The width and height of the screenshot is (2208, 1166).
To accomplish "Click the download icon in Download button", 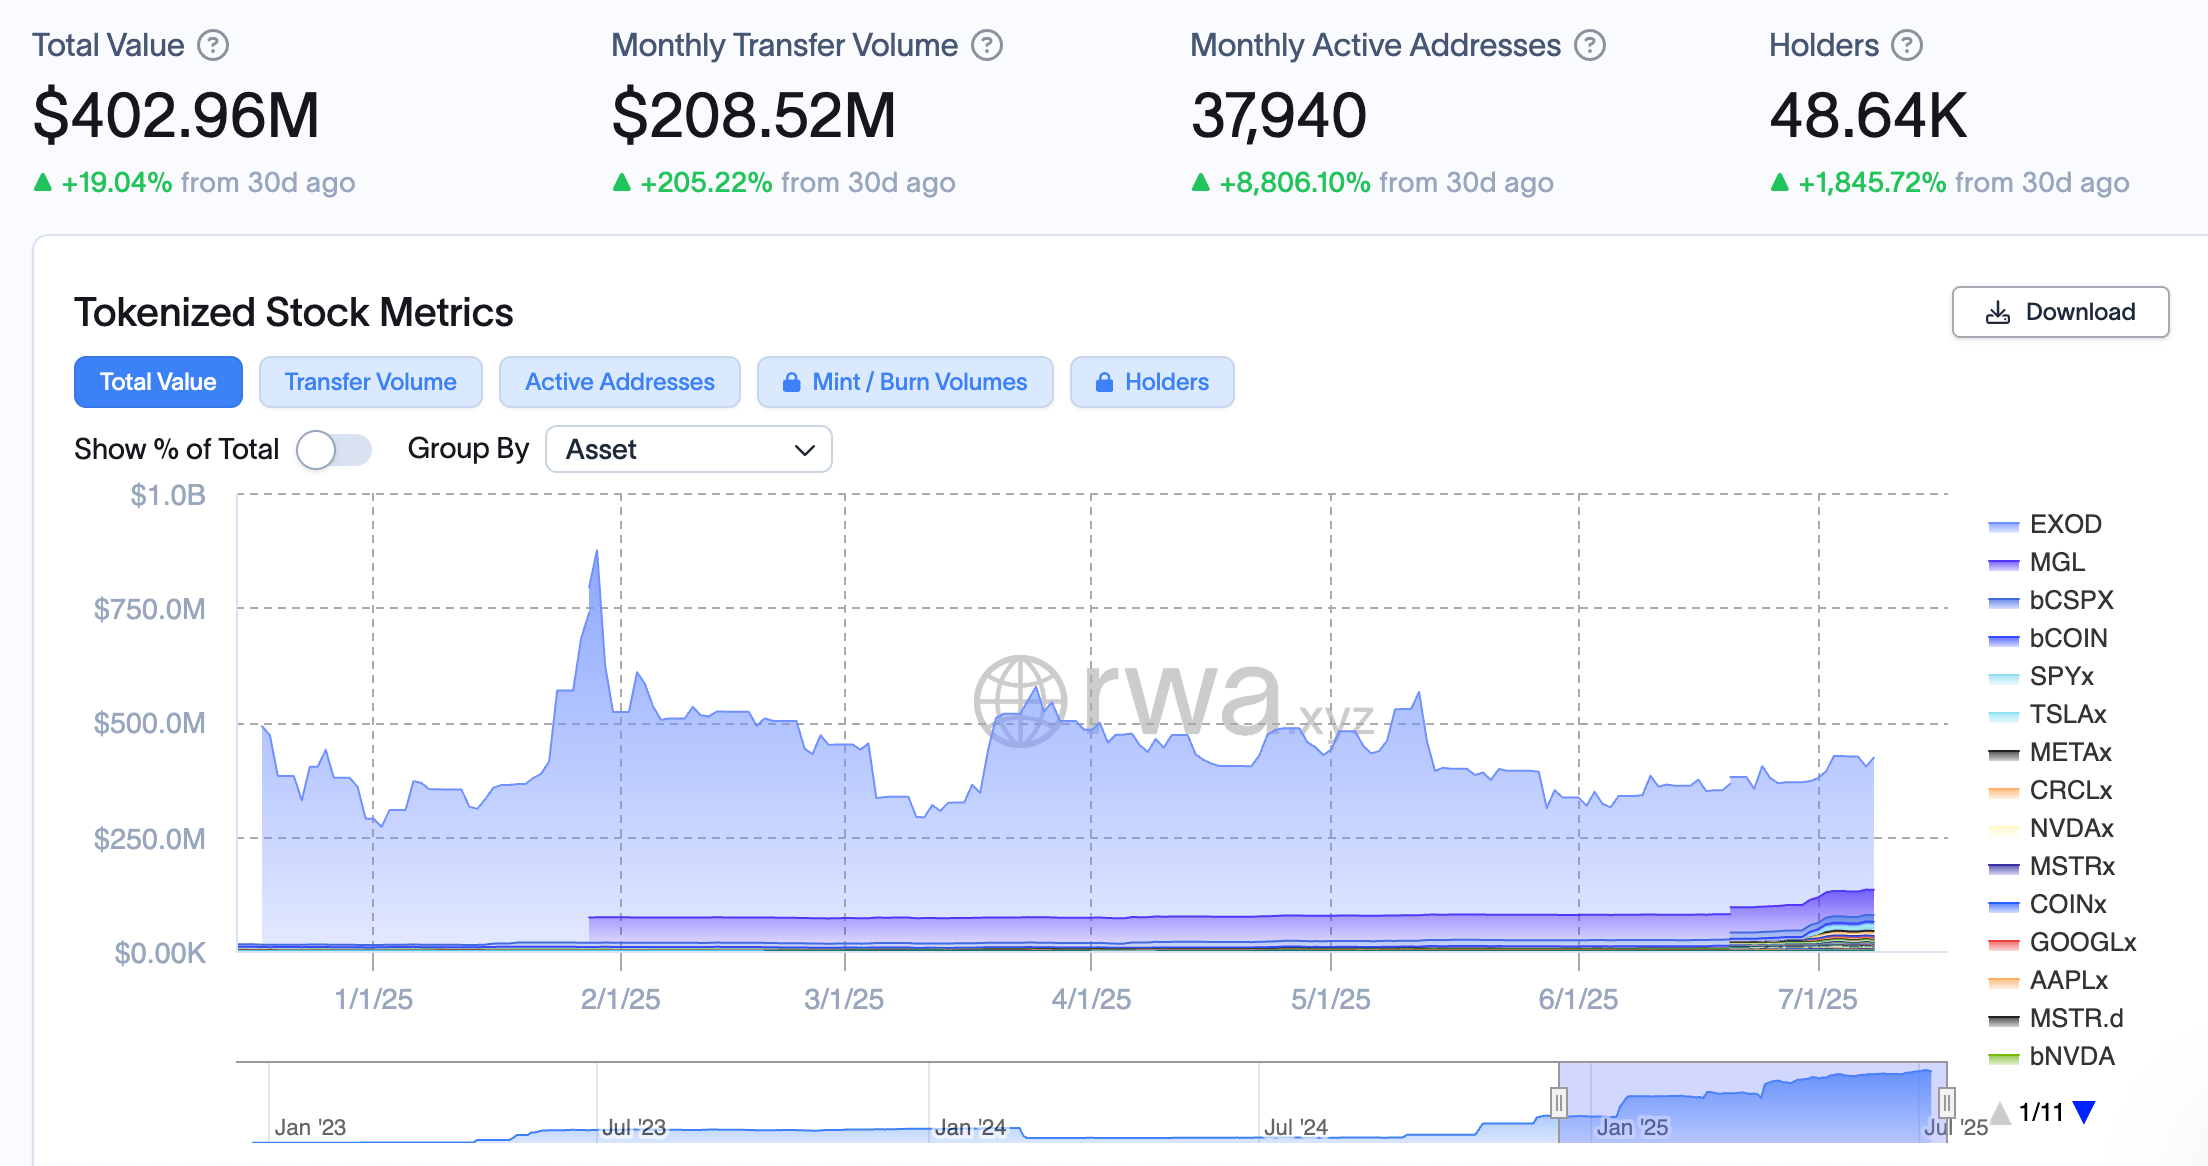I will tap(1997, 313).
